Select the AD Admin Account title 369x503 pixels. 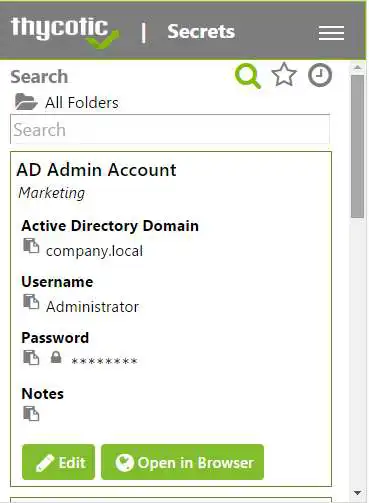(96, 170)
